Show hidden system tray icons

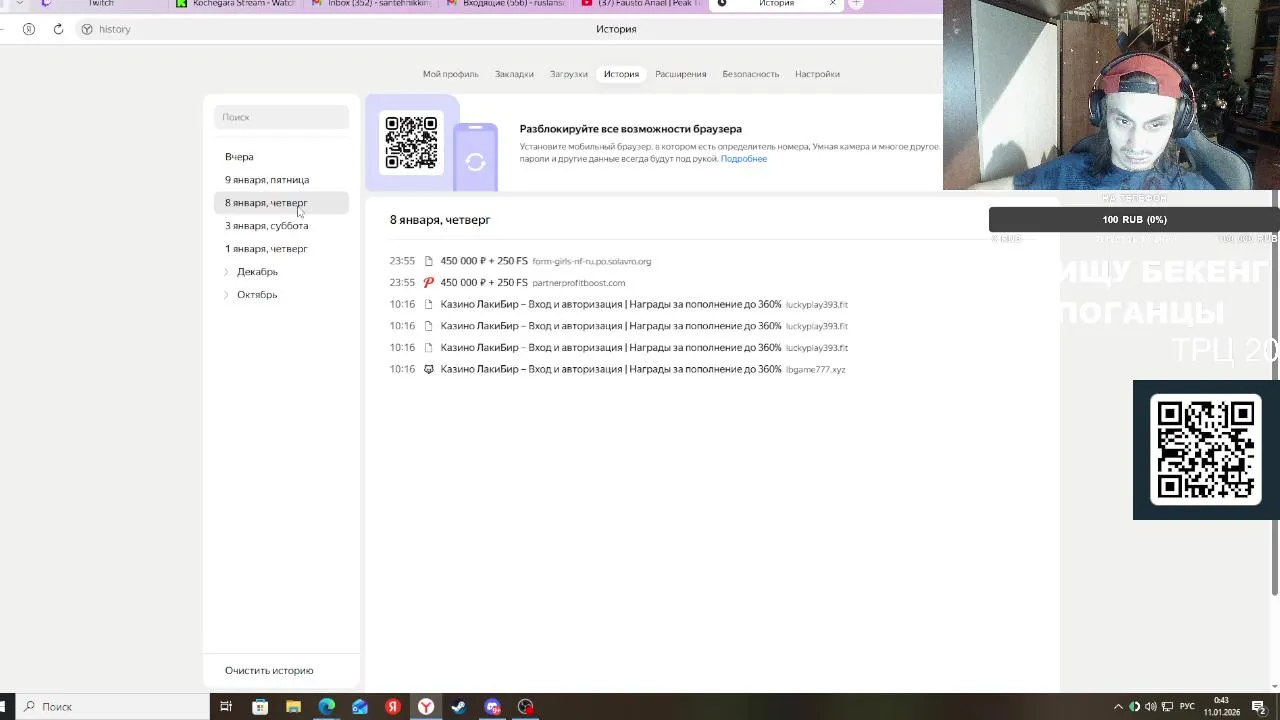tap(1118, 707)
